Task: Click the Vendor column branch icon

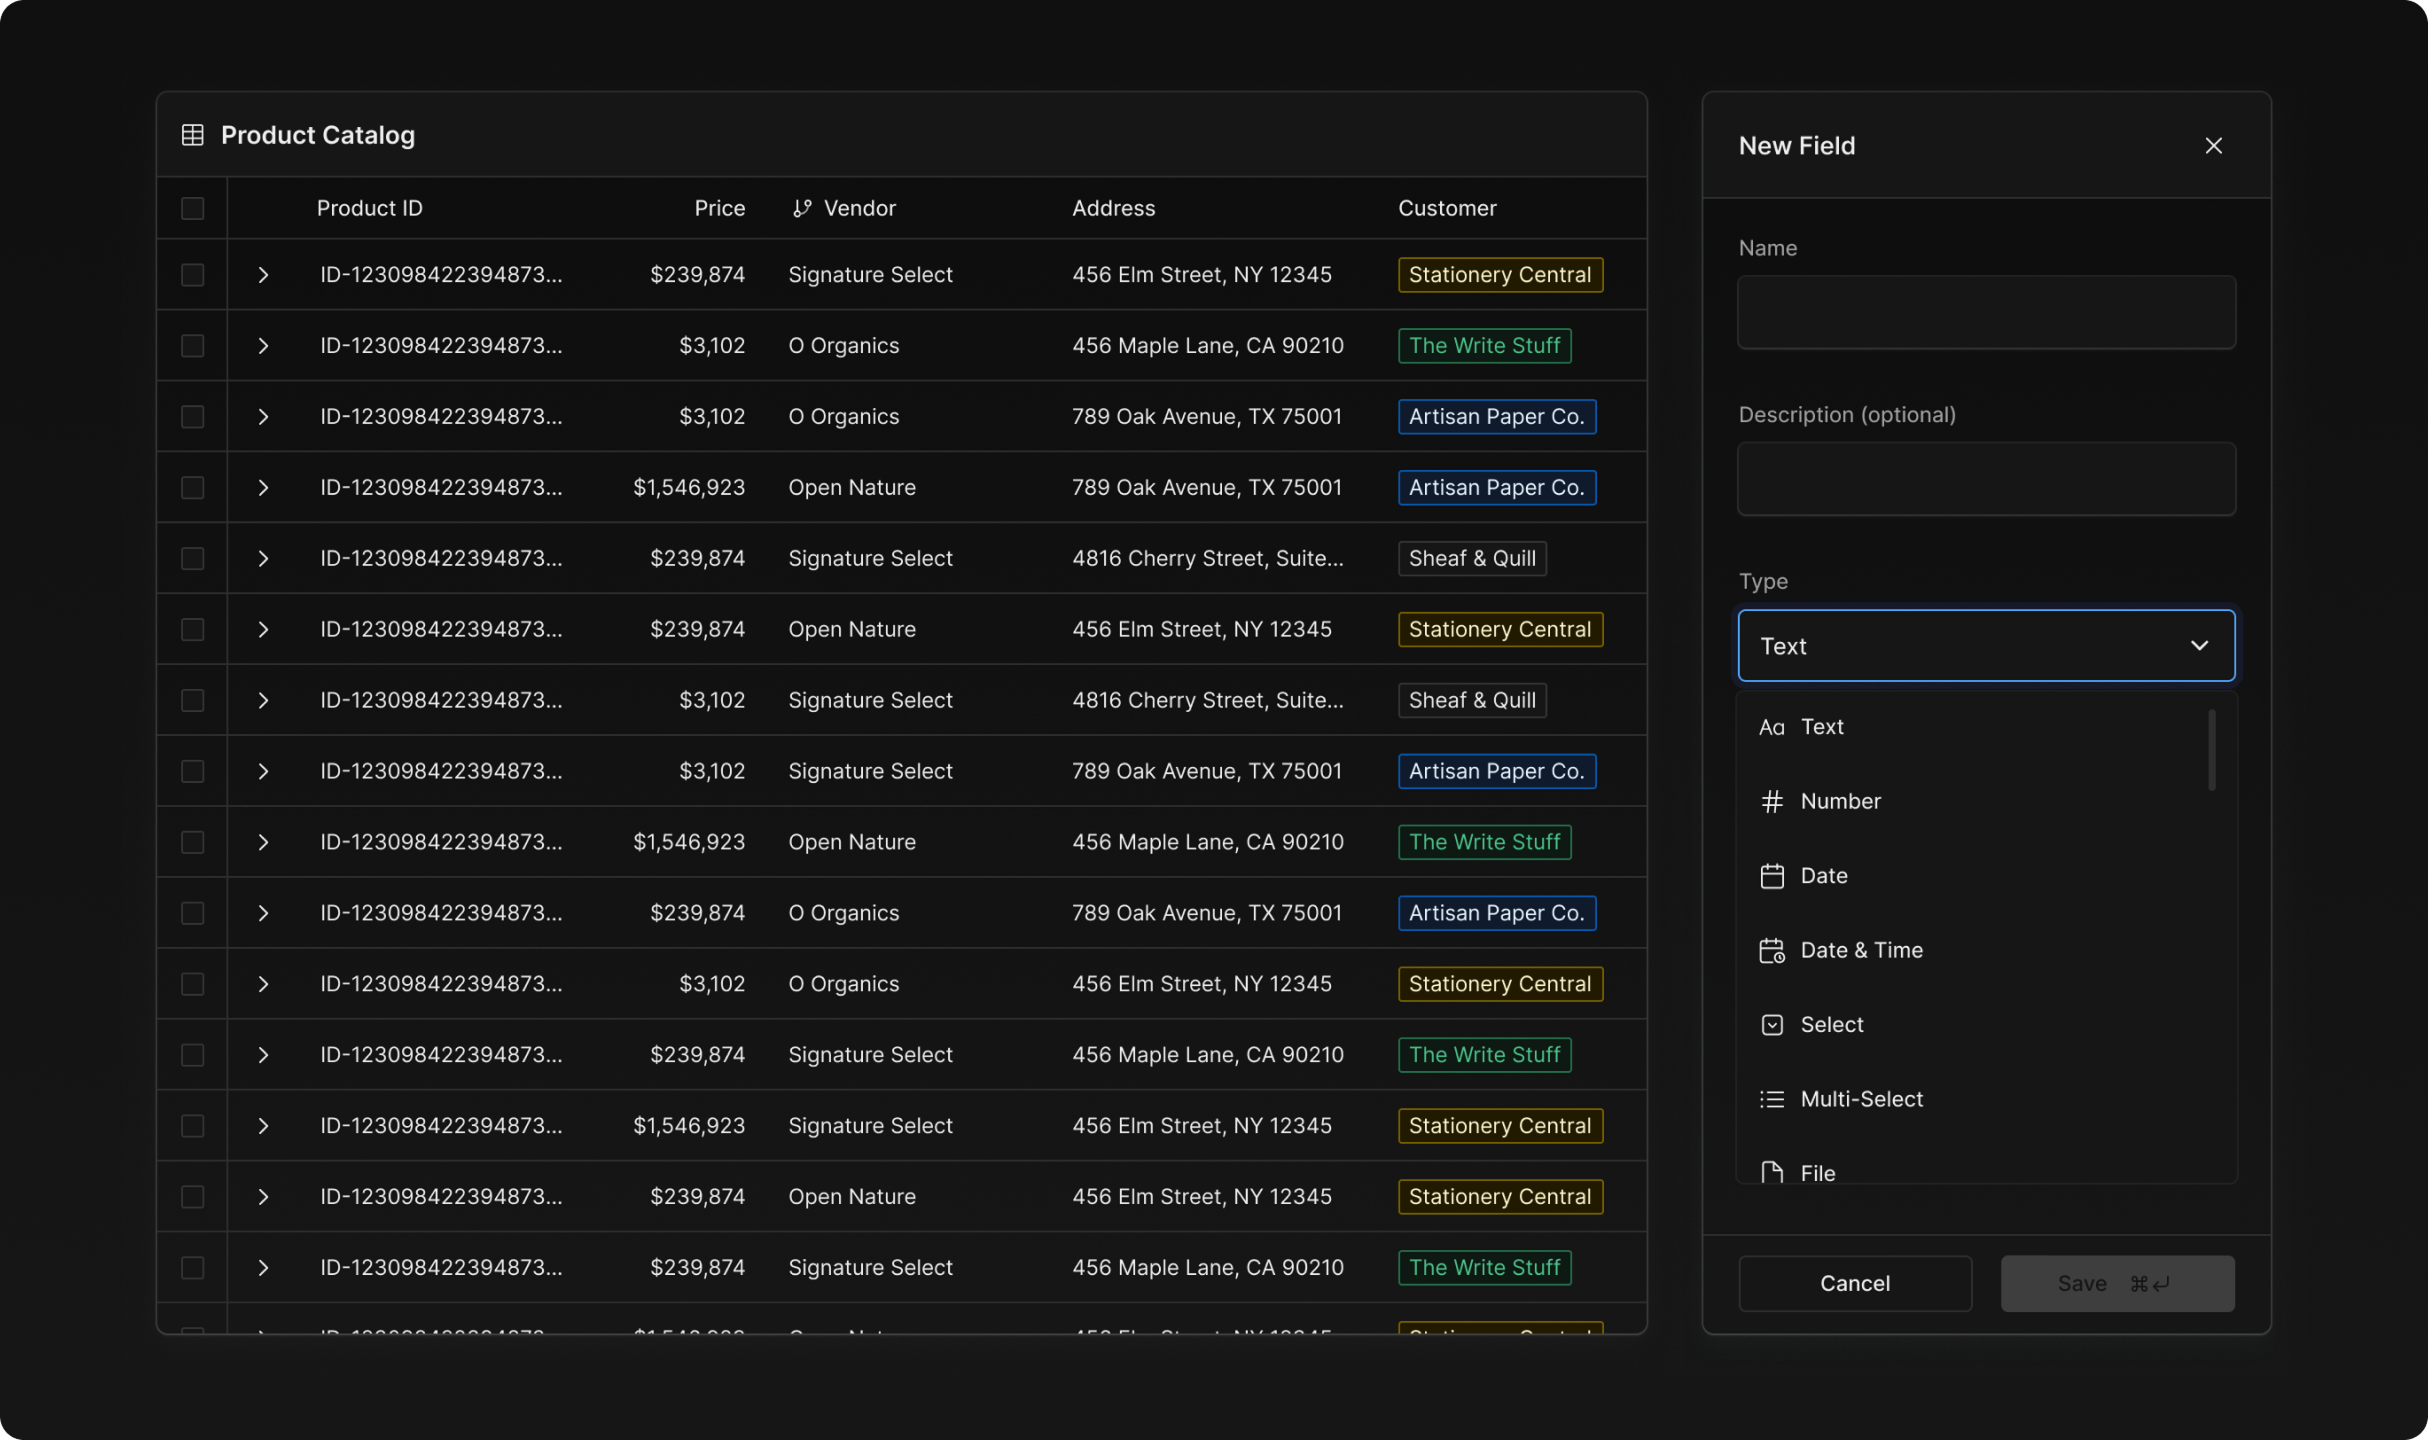Action: (801, 208)
